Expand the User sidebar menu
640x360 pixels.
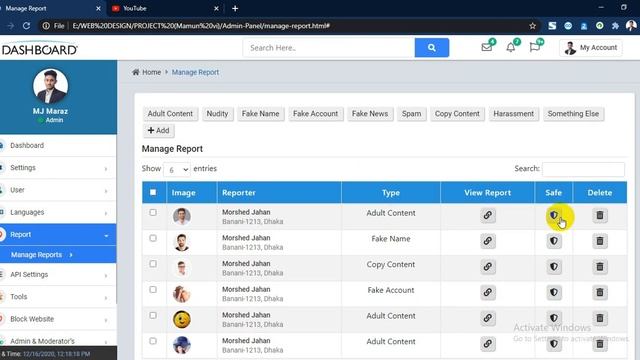coord(58,190)
